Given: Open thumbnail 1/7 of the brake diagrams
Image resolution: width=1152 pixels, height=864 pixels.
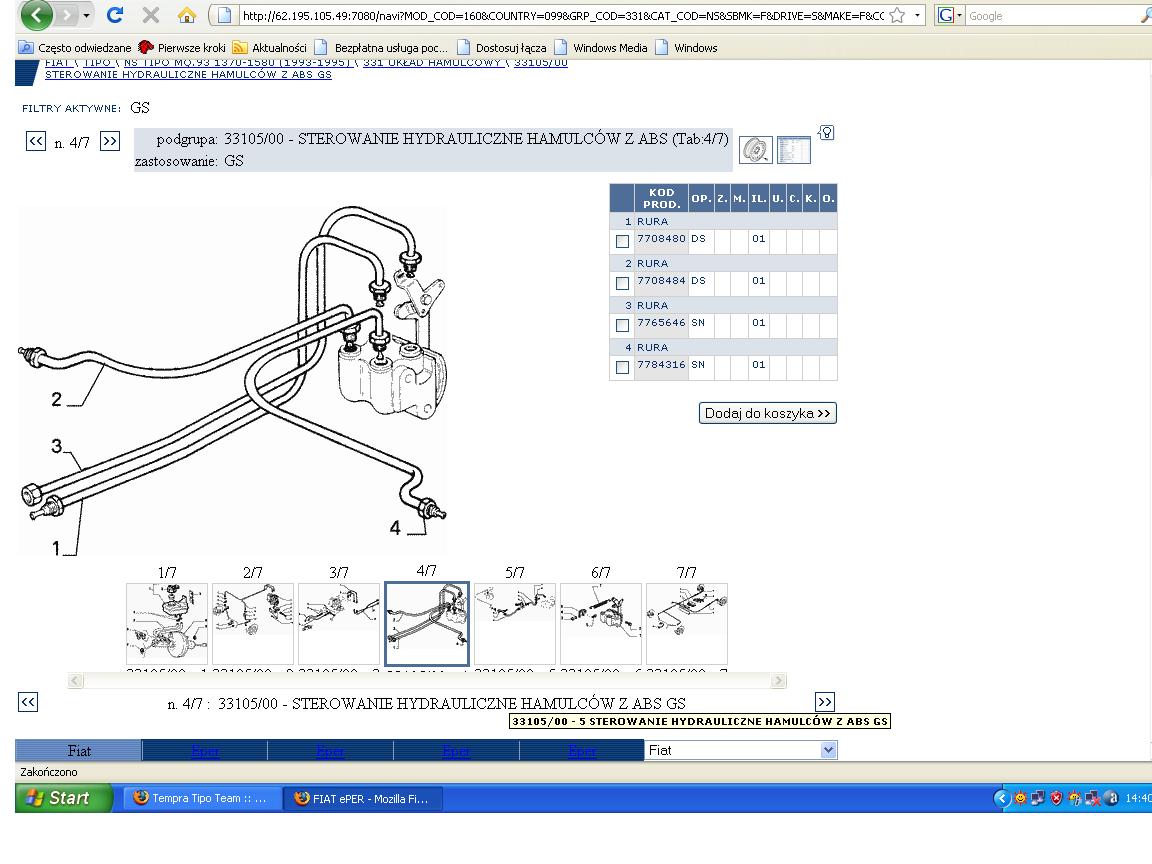Looking at the screenshot, I should 167,624.
